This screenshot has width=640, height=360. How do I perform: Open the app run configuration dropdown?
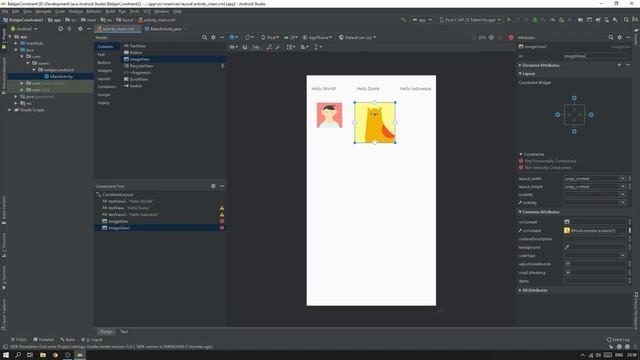[x=422, y=20]
